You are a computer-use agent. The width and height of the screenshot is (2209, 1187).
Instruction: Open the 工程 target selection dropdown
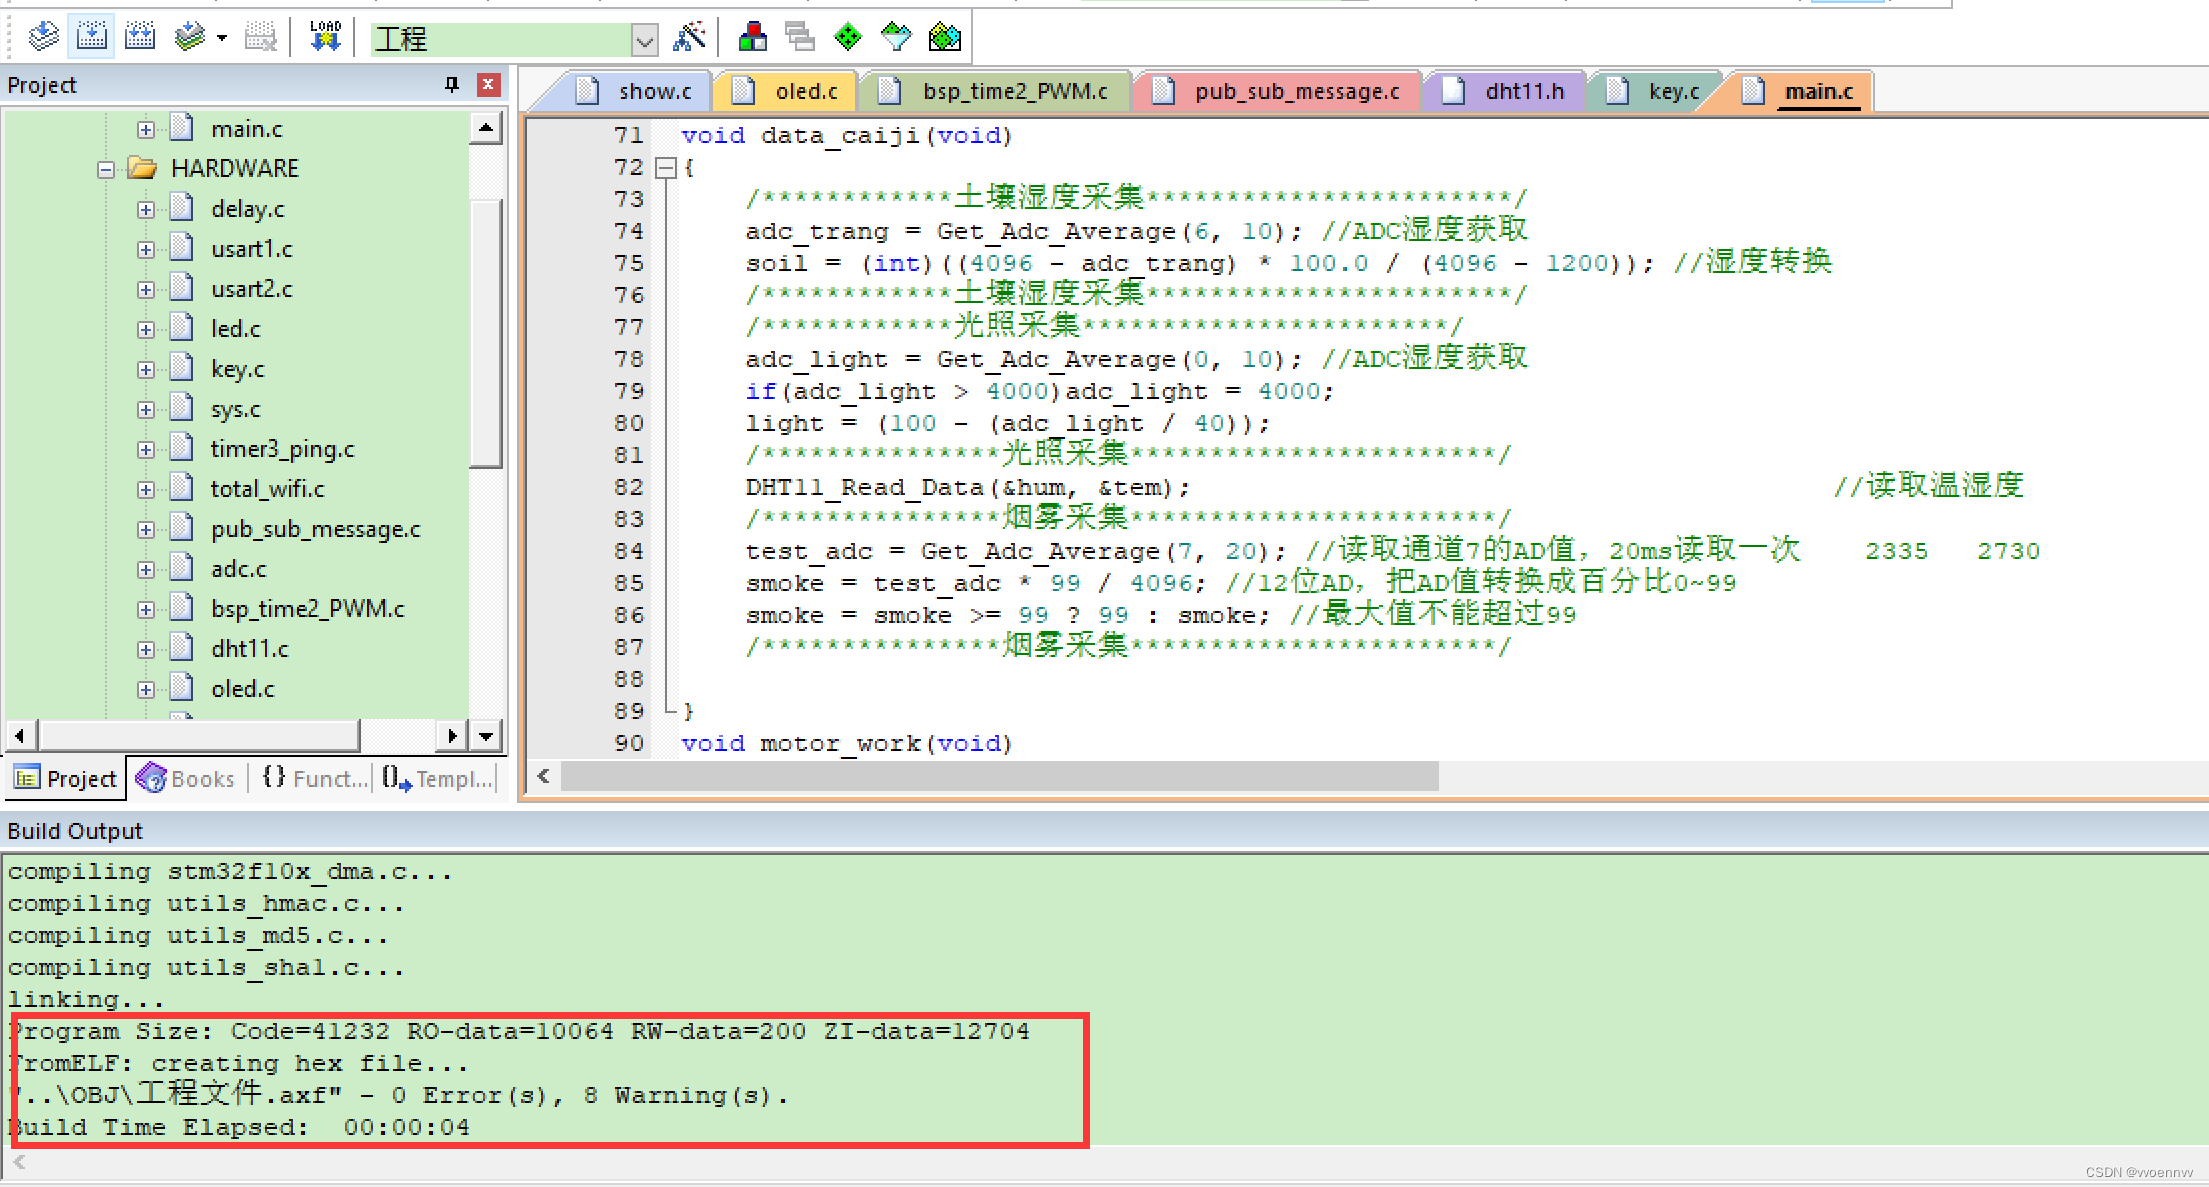click(644, 40)
